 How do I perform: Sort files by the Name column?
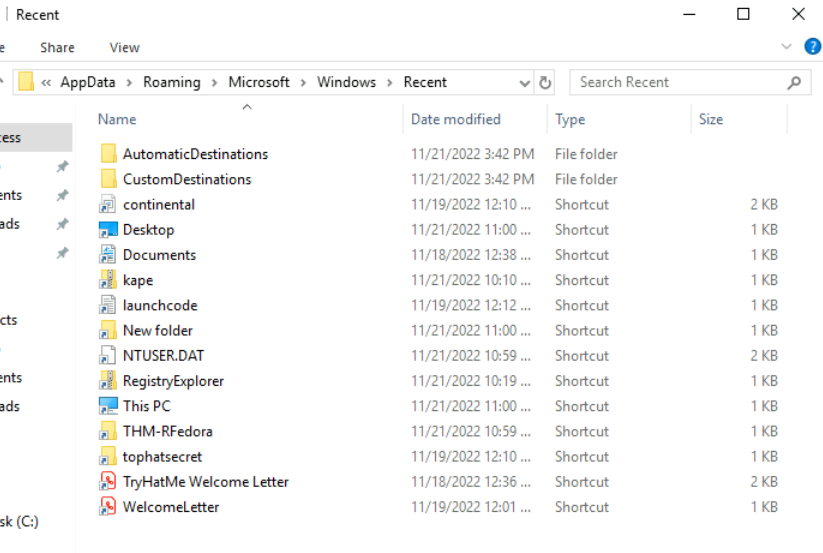(117, 119)
